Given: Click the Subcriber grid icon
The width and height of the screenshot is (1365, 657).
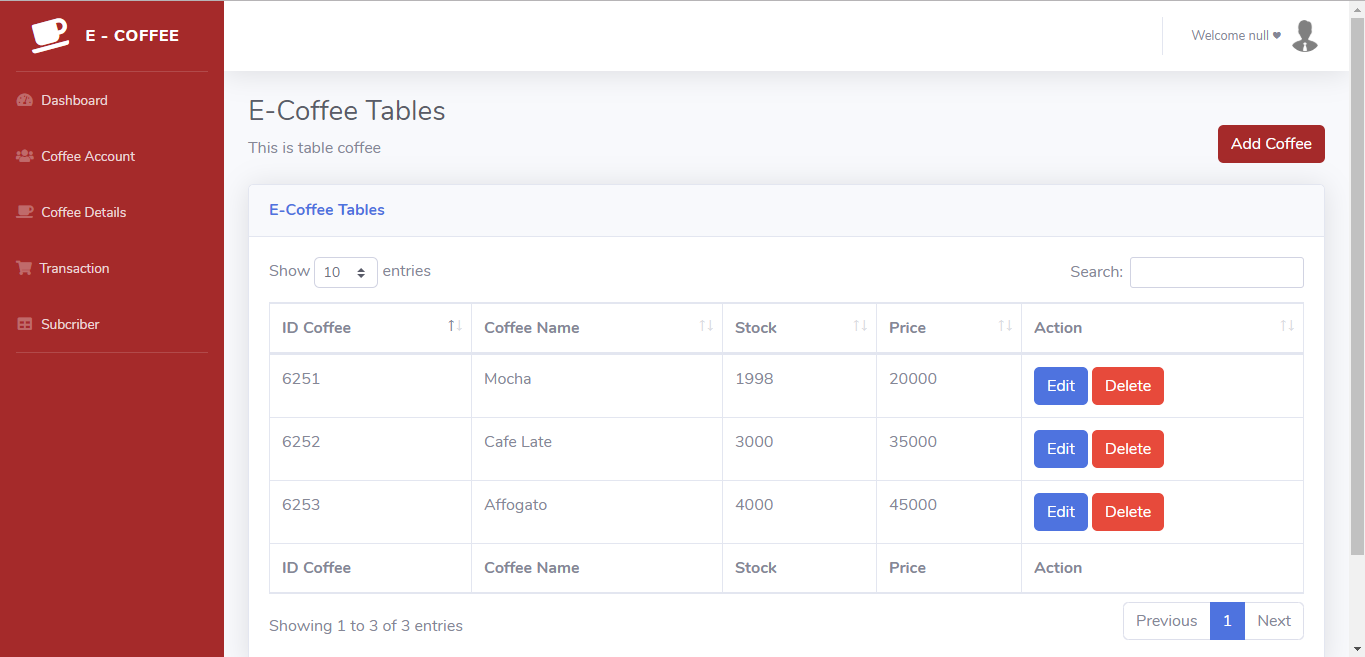Looking at the screenshot, I should point(24,324).
